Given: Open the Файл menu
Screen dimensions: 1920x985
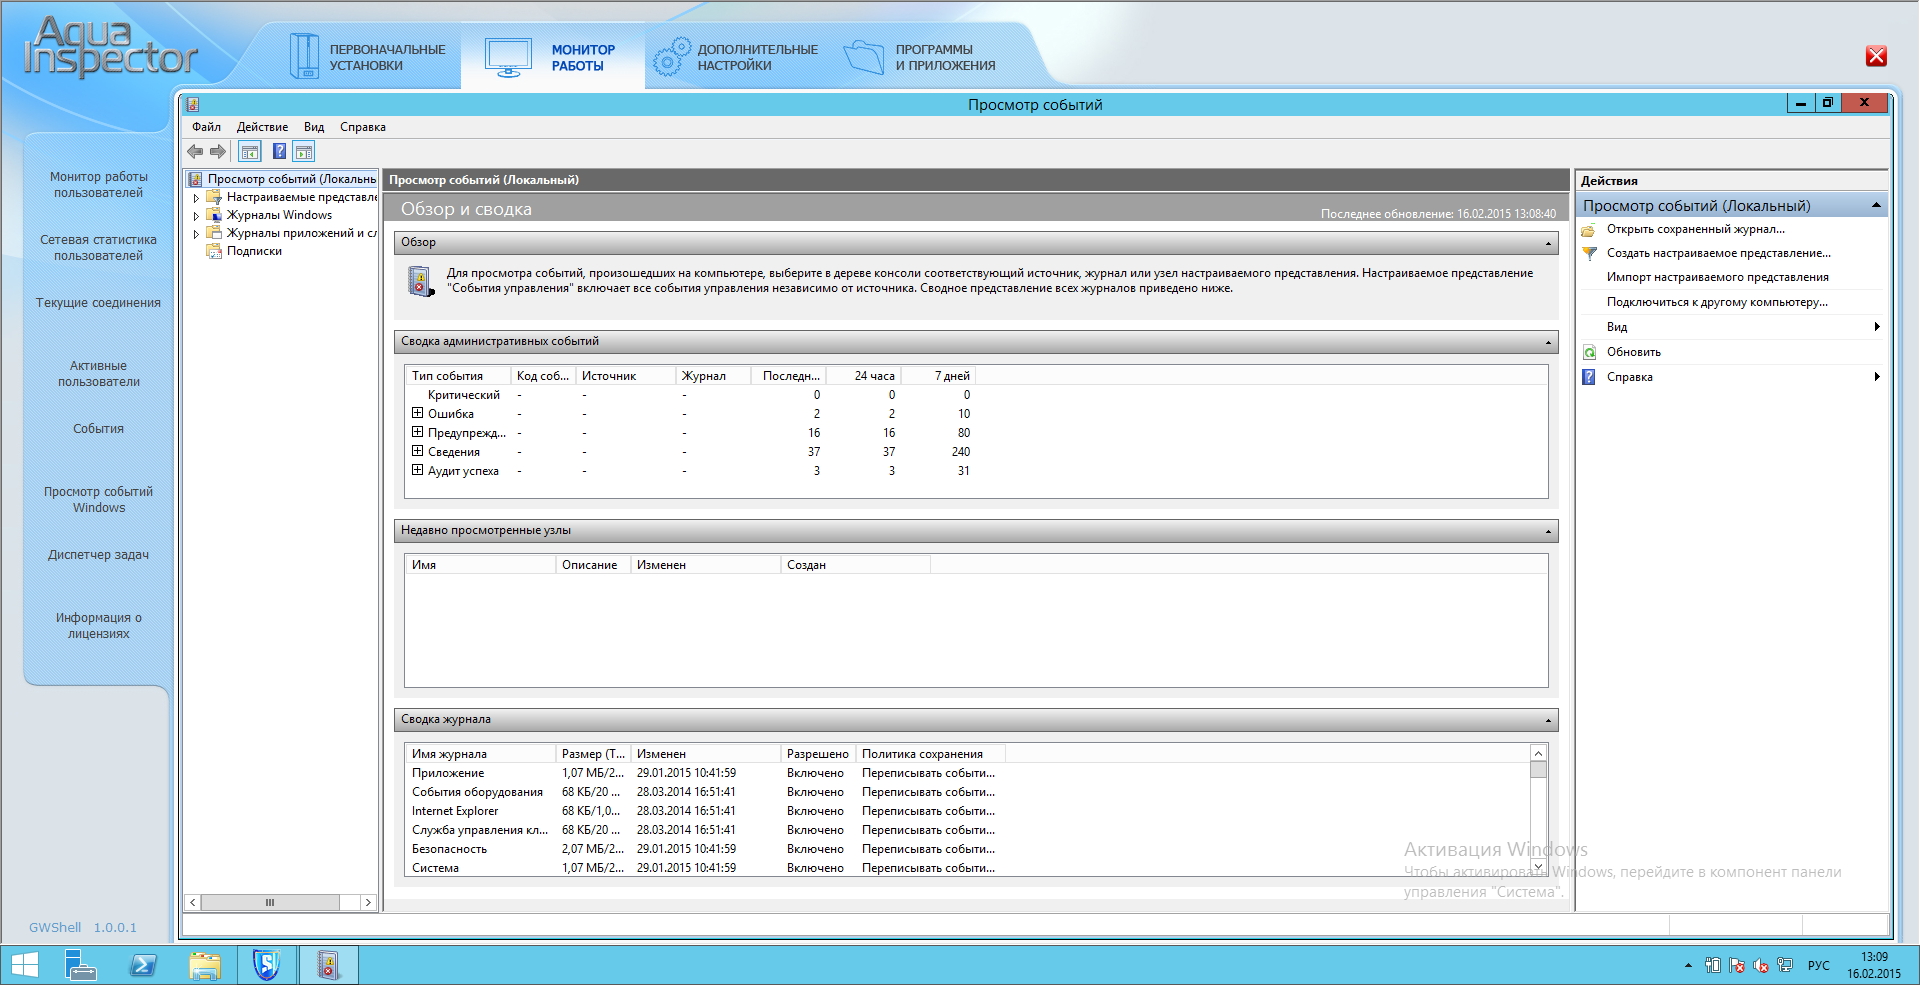Looking at the screenshot, I should [x=206, y=127].
